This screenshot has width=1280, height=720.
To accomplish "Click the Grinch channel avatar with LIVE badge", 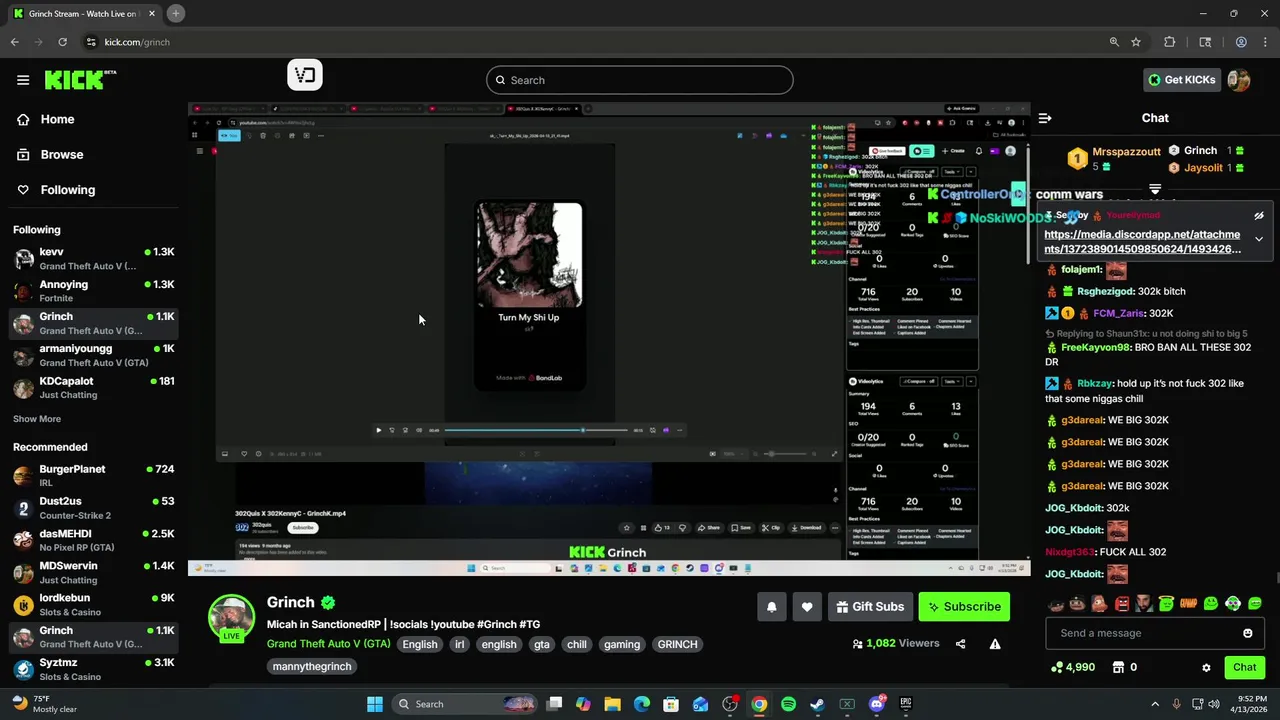I will 231,619.
